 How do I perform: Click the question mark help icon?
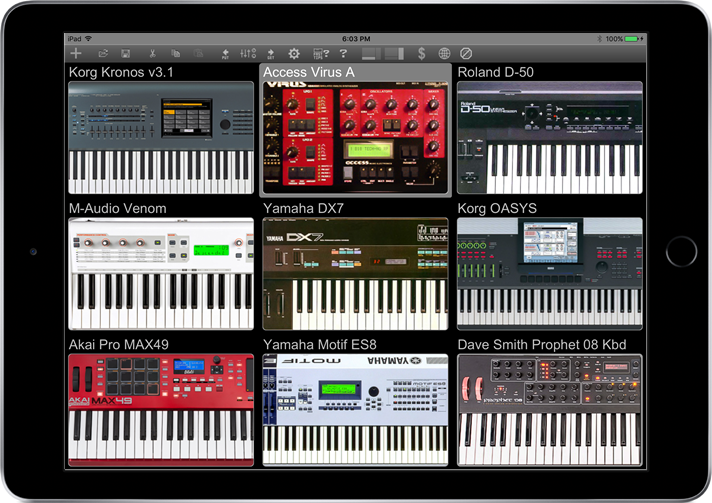click(x=343, y=54)
